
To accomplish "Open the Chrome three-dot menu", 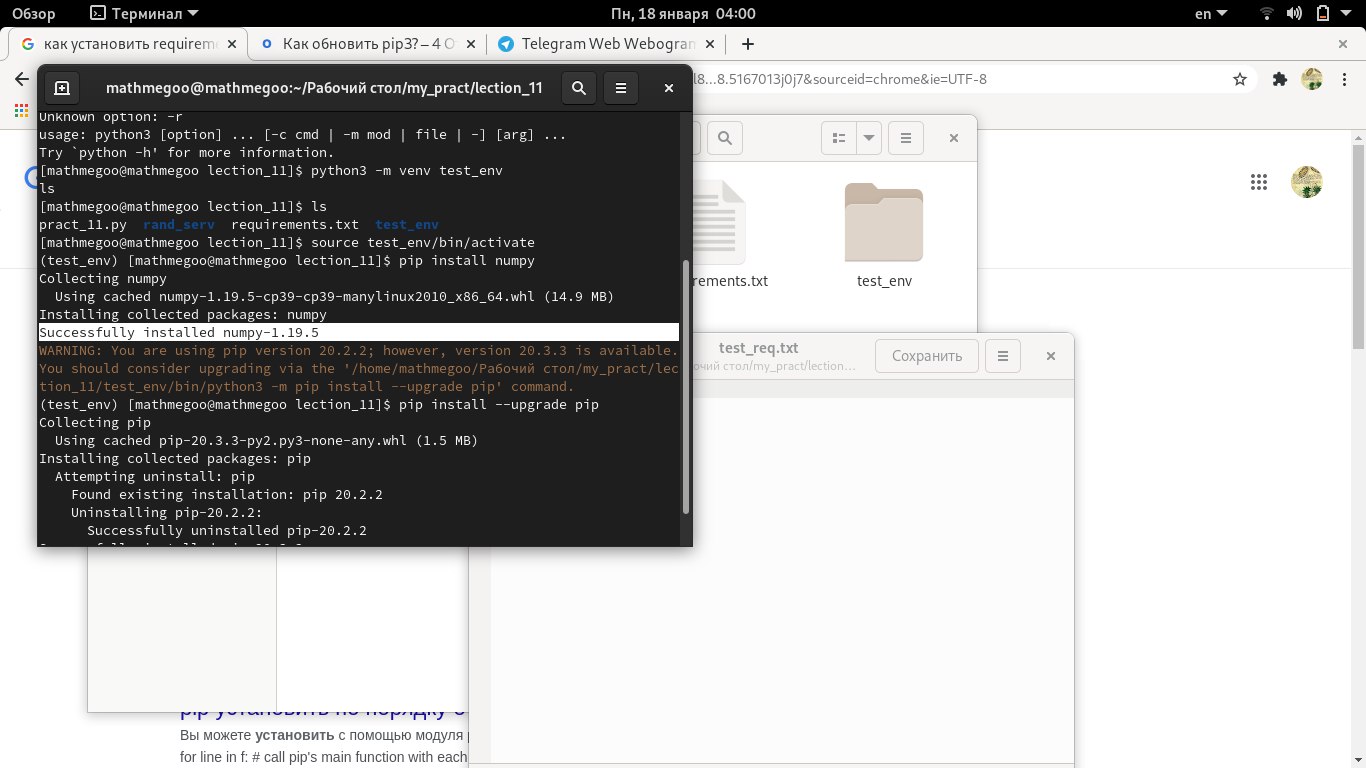I will tap(1345, 79).
